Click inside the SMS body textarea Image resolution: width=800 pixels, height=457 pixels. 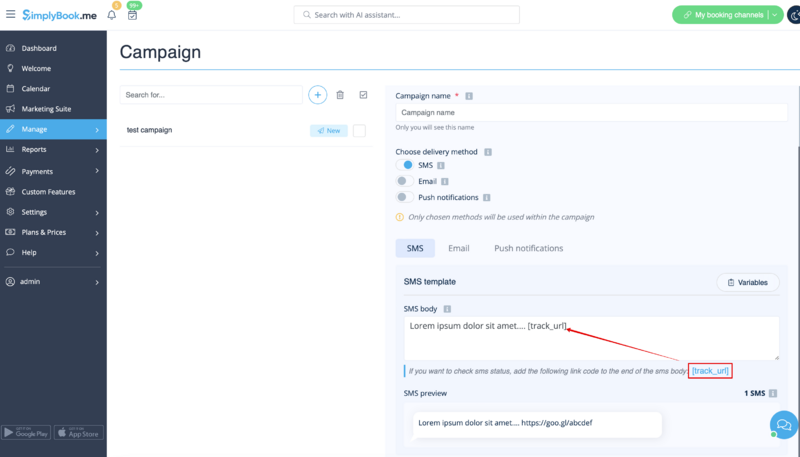tap(591, 338)
